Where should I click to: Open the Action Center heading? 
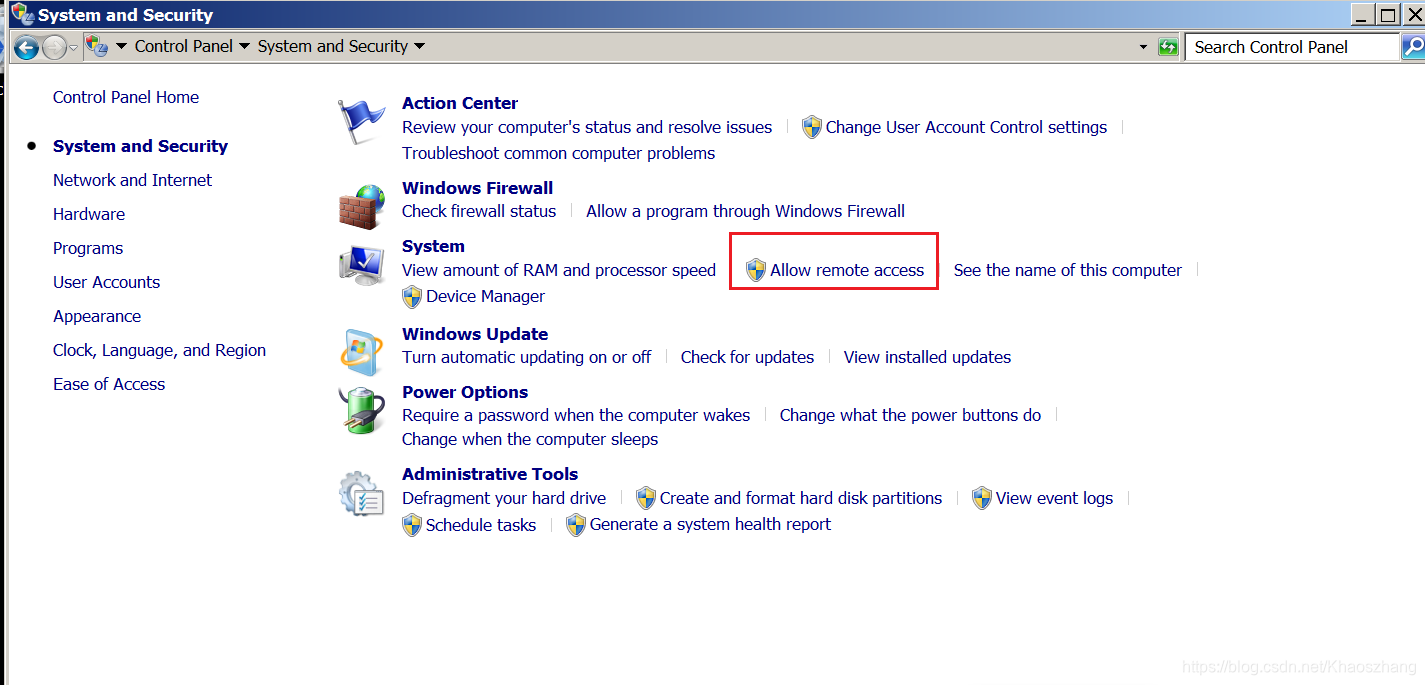(460, 103)
